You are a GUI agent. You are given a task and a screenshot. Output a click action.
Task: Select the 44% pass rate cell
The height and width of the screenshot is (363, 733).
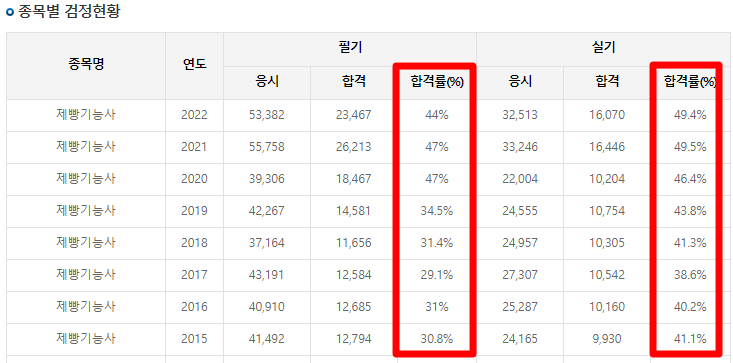pyautogui.click(x=437, y=115)
